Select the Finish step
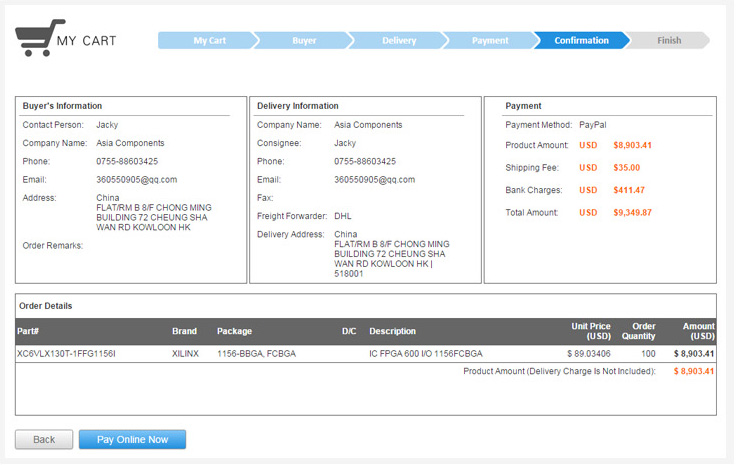This screenshot has width=736, height=465. [669, 41]
